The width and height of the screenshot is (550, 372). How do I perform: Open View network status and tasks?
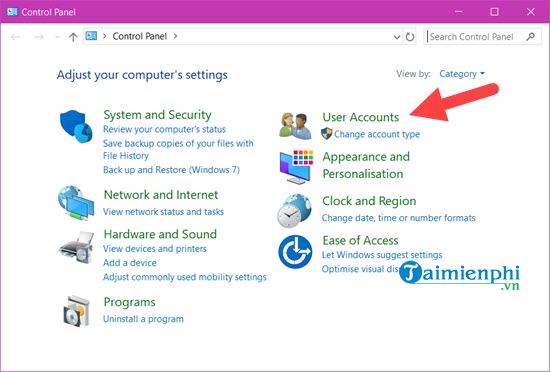click(x=163, y=211)
